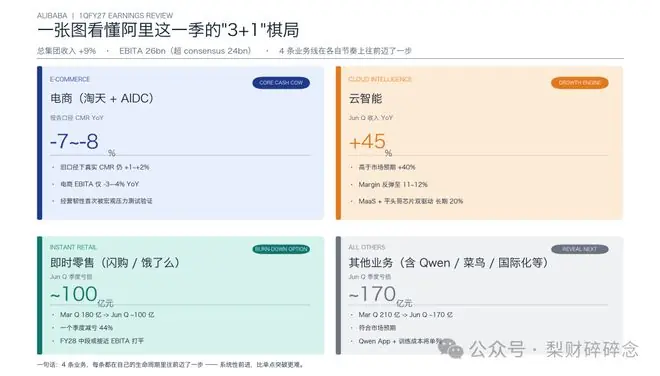
Task: Select the subtitle '4 条业务线在各自节奏上往前迈了一步'
Action: click(x=345, y=51)
